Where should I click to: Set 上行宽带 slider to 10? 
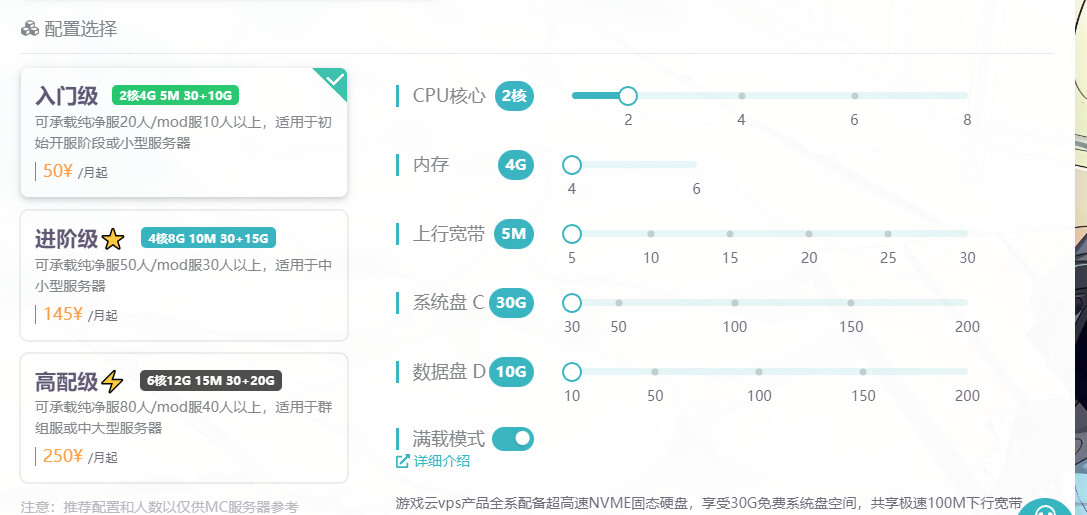pos(651,234)
